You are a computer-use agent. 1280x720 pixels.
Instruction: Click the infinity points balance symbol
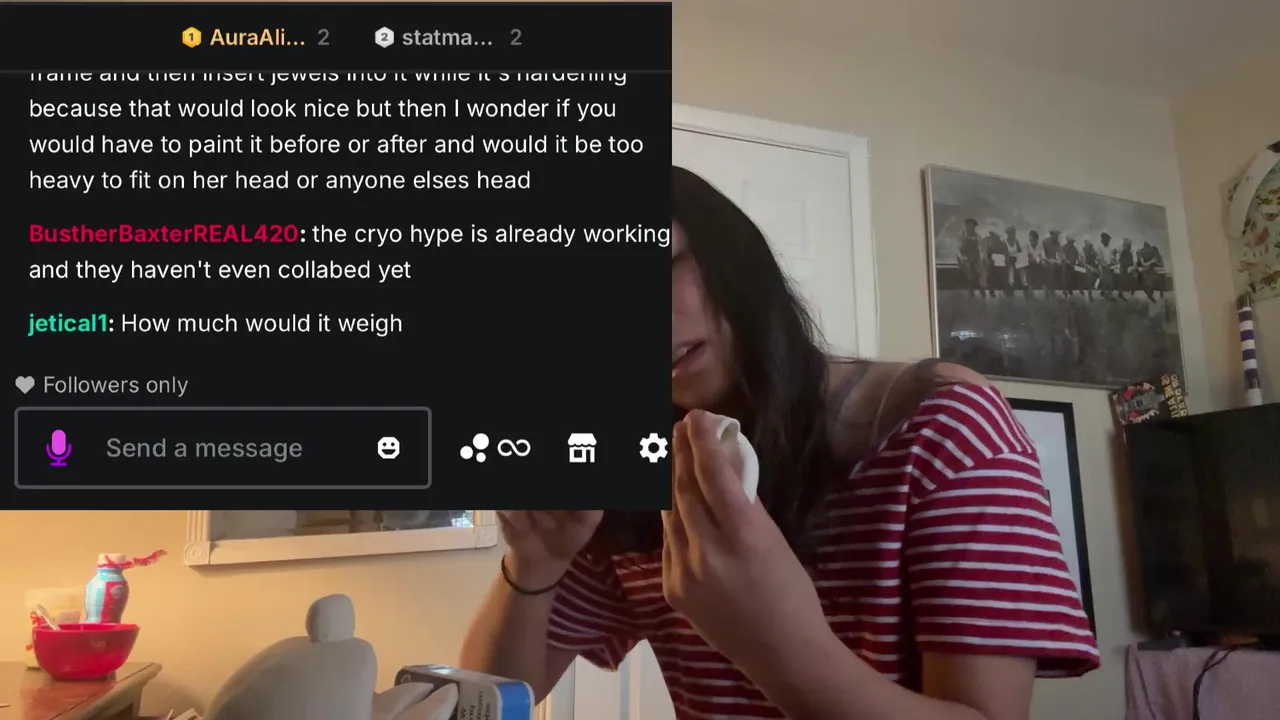point(514,448)
